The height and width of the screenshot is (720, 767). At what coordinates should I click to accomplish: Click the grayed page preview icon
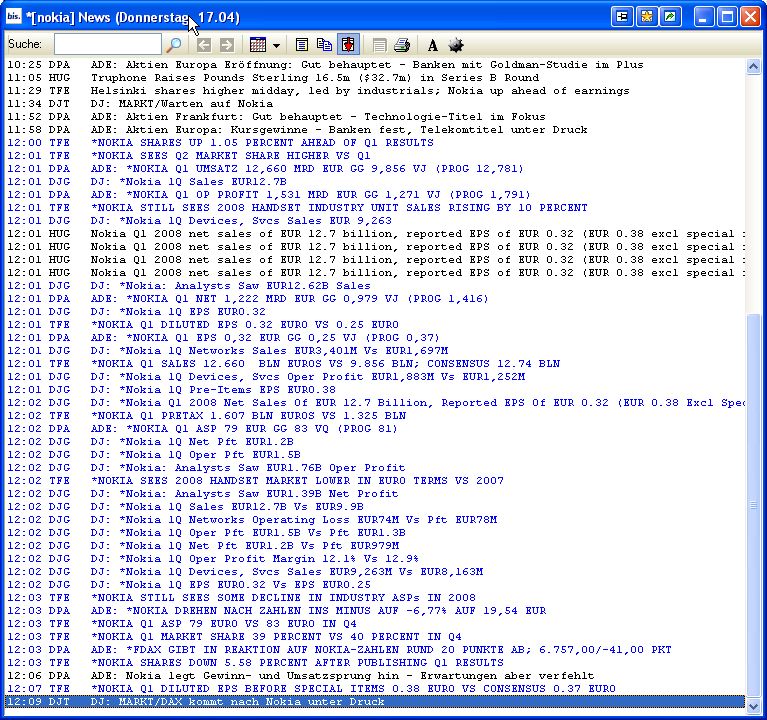coord(379,45)
